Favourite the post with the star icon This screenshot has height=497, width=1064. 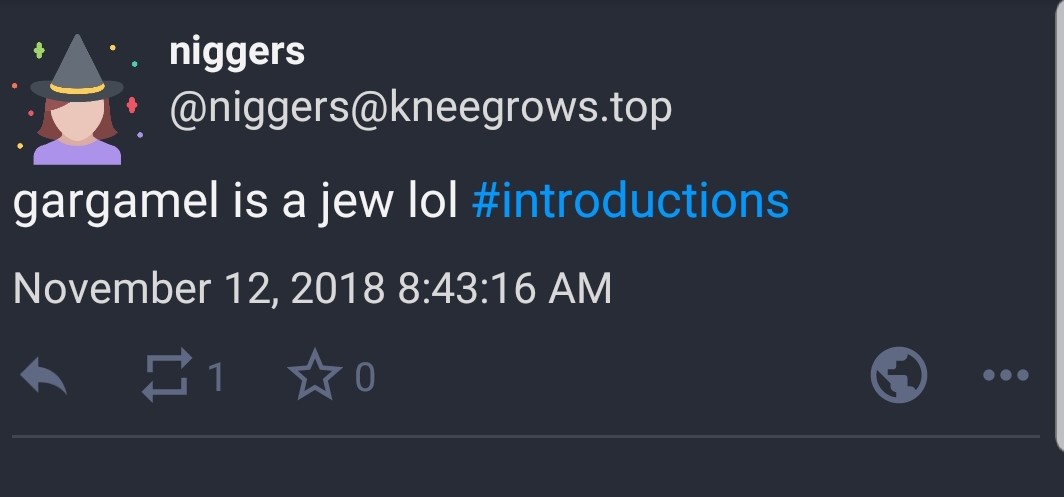[315, 375]
